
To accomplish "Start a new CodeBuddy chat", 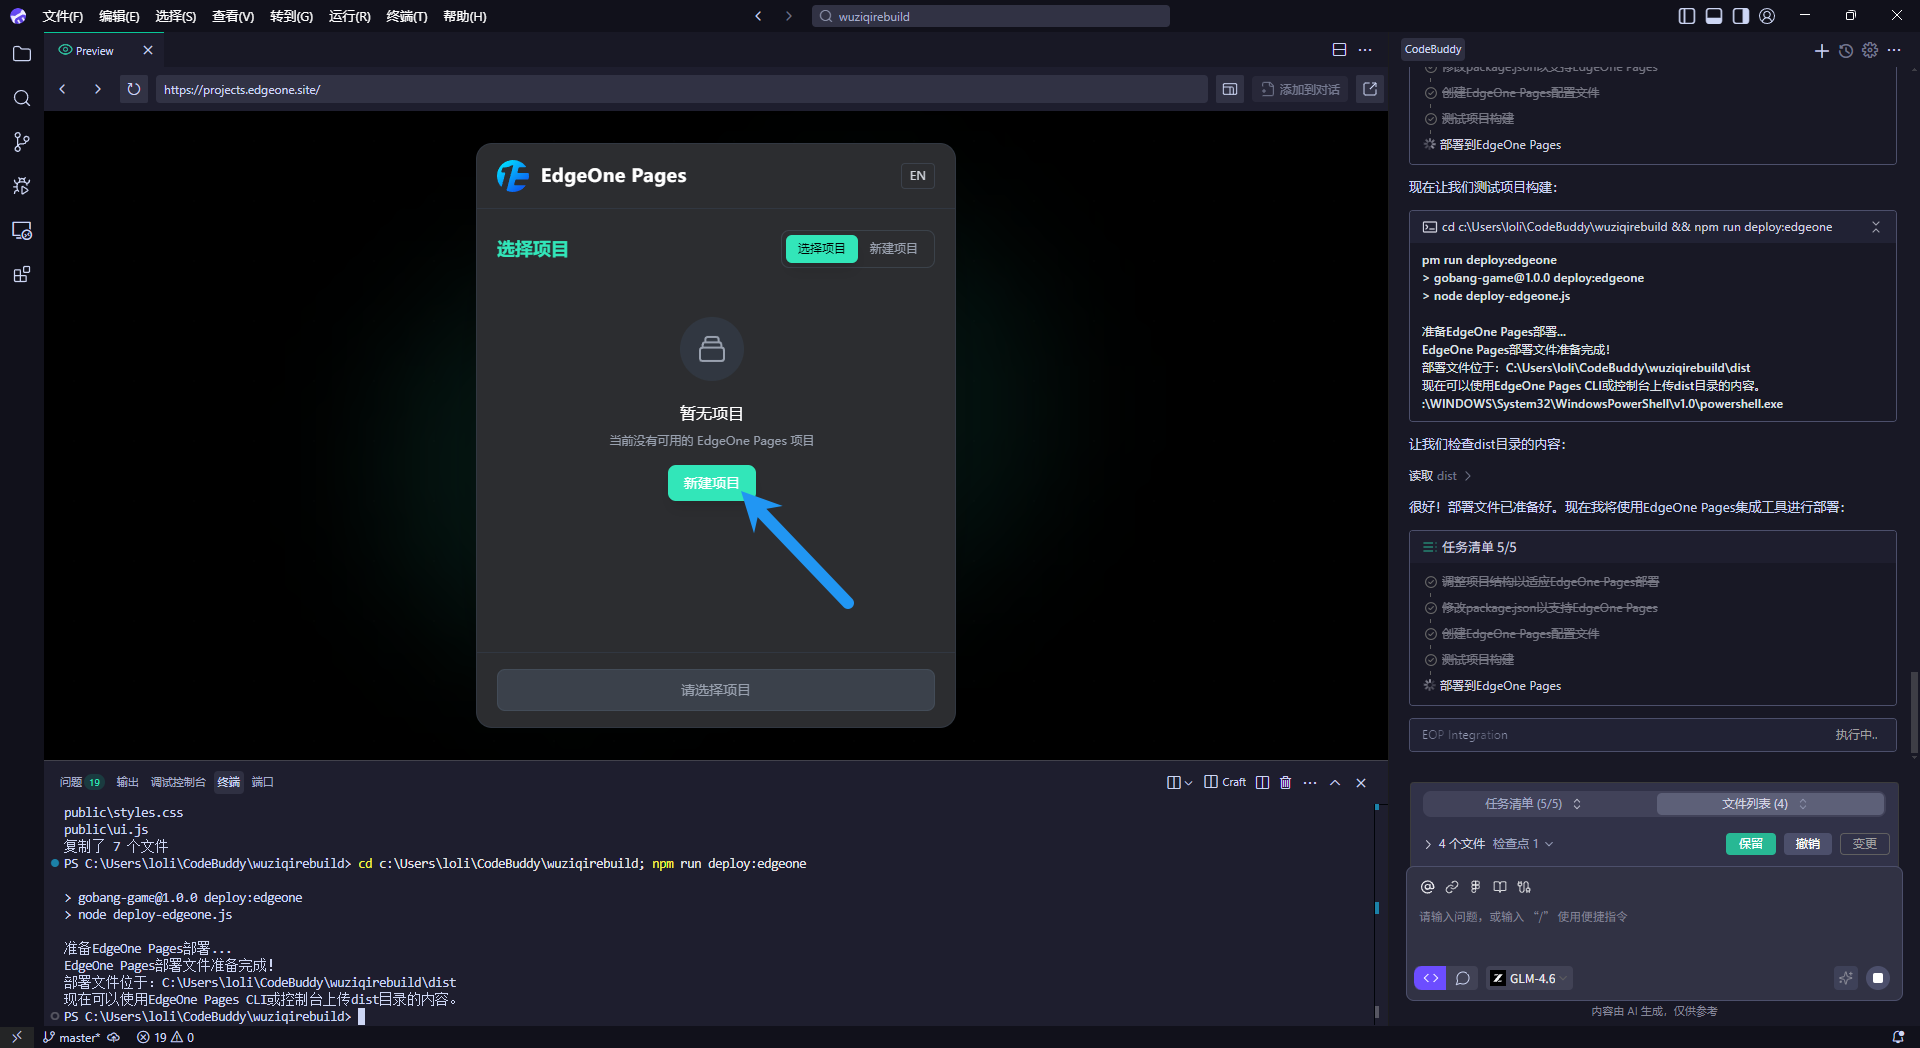I will 1821,50.
